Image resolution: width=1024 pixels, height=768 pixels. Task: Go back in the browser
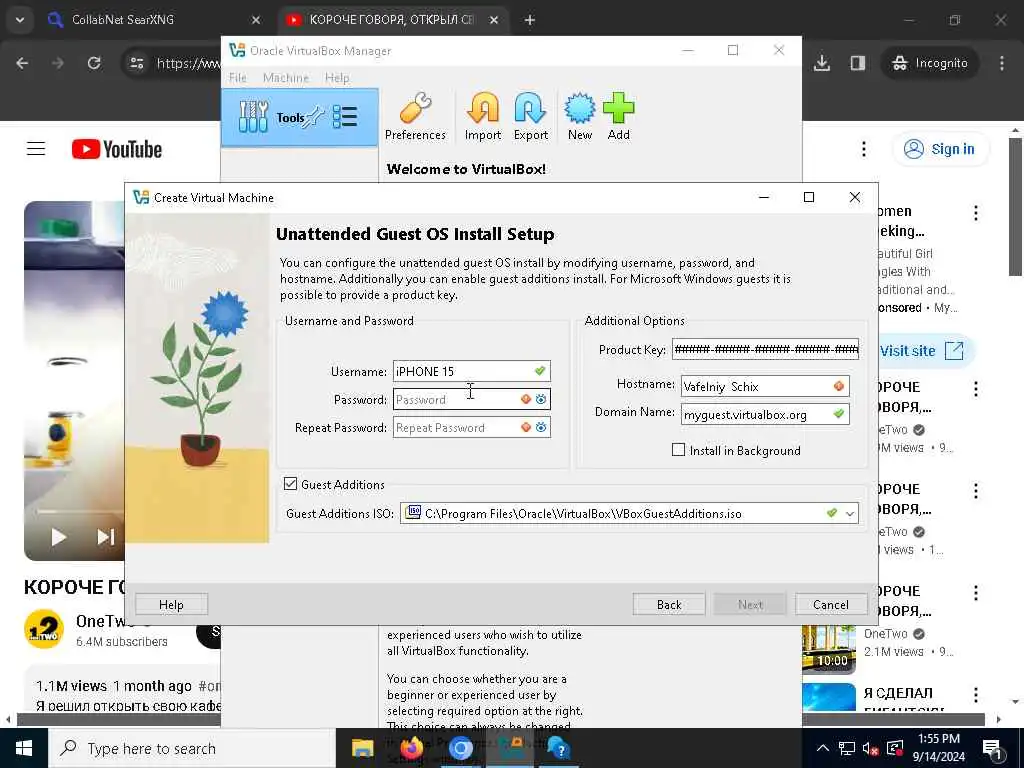(x=22, y=63)
